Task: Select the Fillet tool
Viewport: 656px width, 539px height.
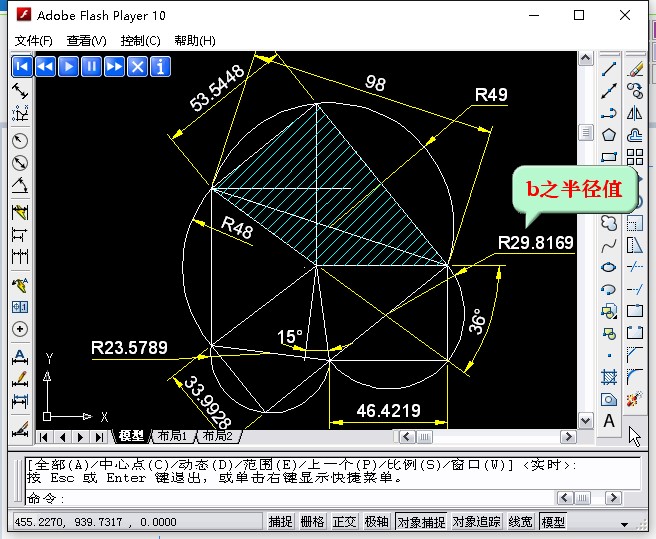Action: pos(635,377)
